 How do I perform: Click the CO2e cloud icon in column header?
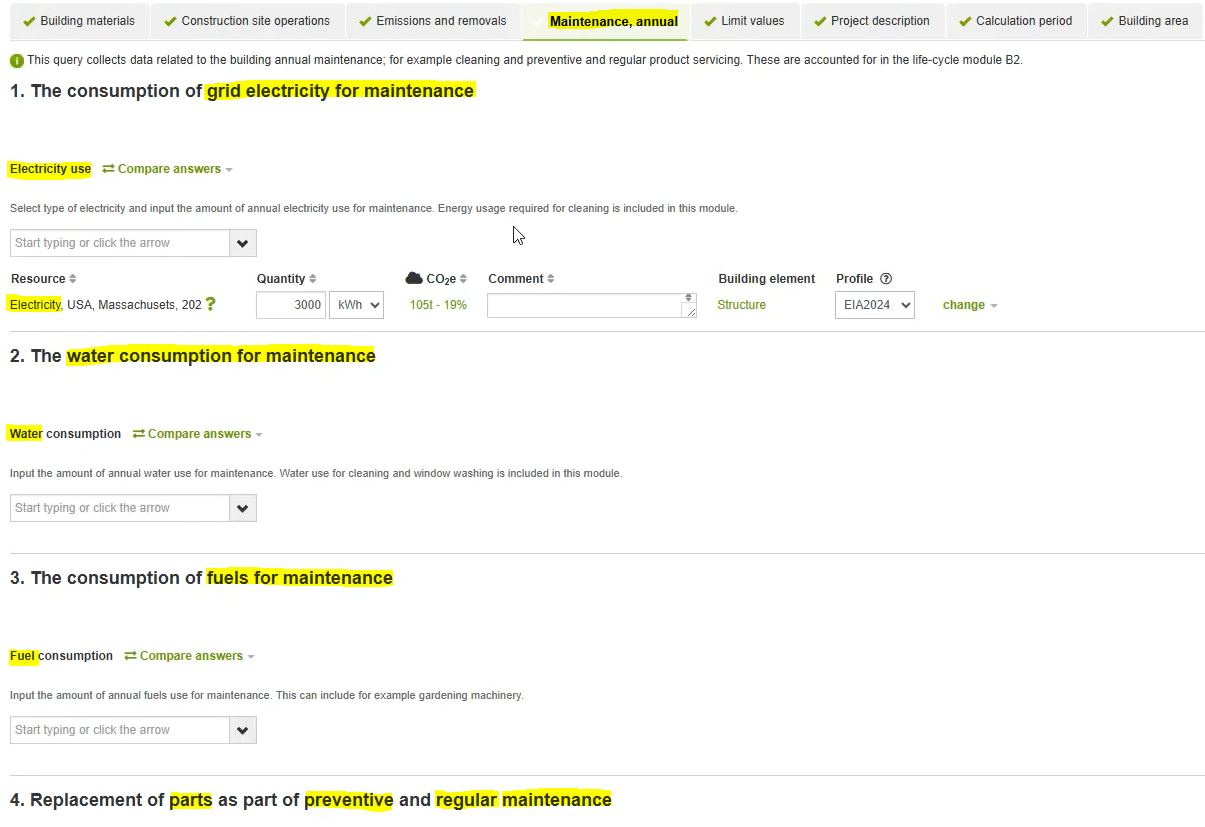[414, 278]
